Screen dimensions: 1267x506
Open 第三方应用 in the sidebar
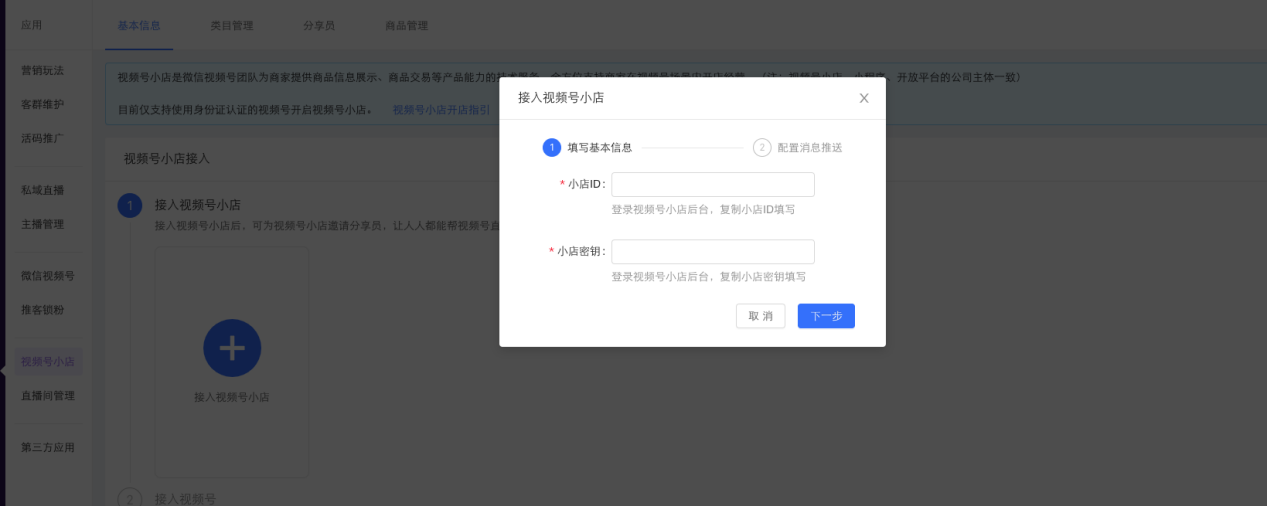tap(48, 448)
